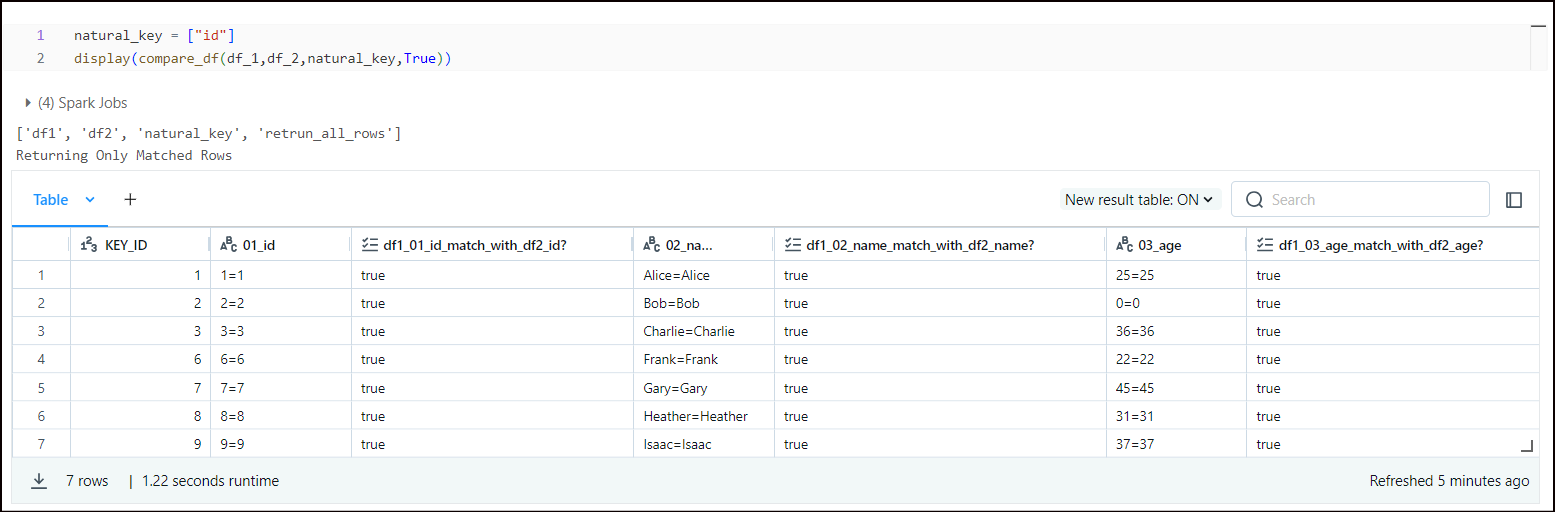Click the KEY_ID numeric type icon

click(x=89, y=244)
